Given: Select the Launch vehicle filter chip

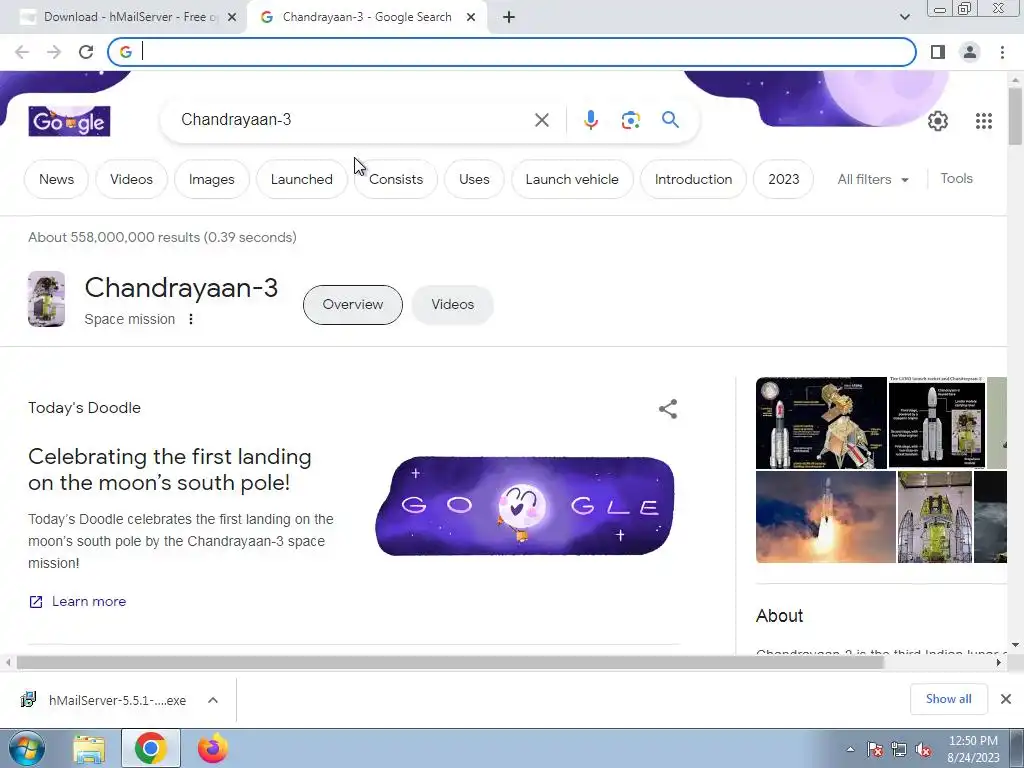Looking at the screenshot, I should 572,179.
